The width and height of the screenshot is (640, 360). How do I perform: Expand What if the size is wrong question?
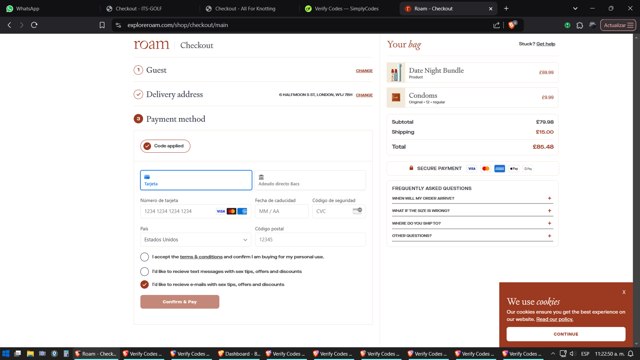click(472, 211)
